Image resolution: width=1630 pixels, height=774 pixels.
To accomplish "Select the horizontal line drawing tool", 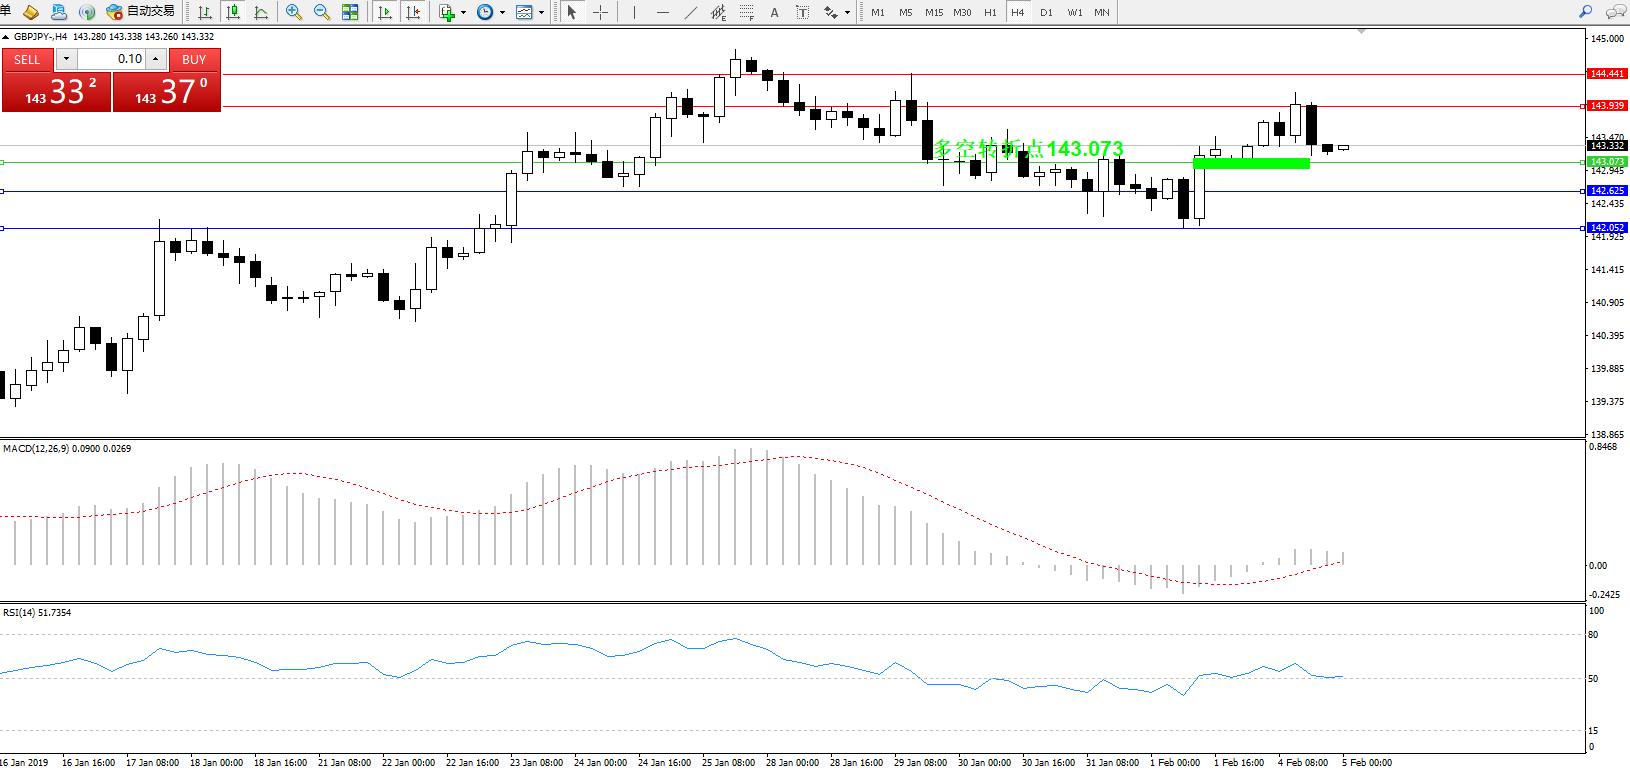I will pos(662,12).
